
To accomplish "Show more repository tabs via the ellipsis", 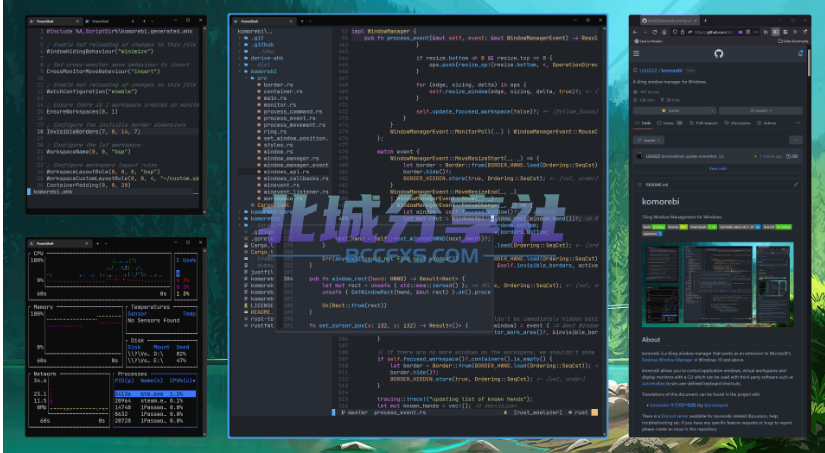I will coord(798,123).
